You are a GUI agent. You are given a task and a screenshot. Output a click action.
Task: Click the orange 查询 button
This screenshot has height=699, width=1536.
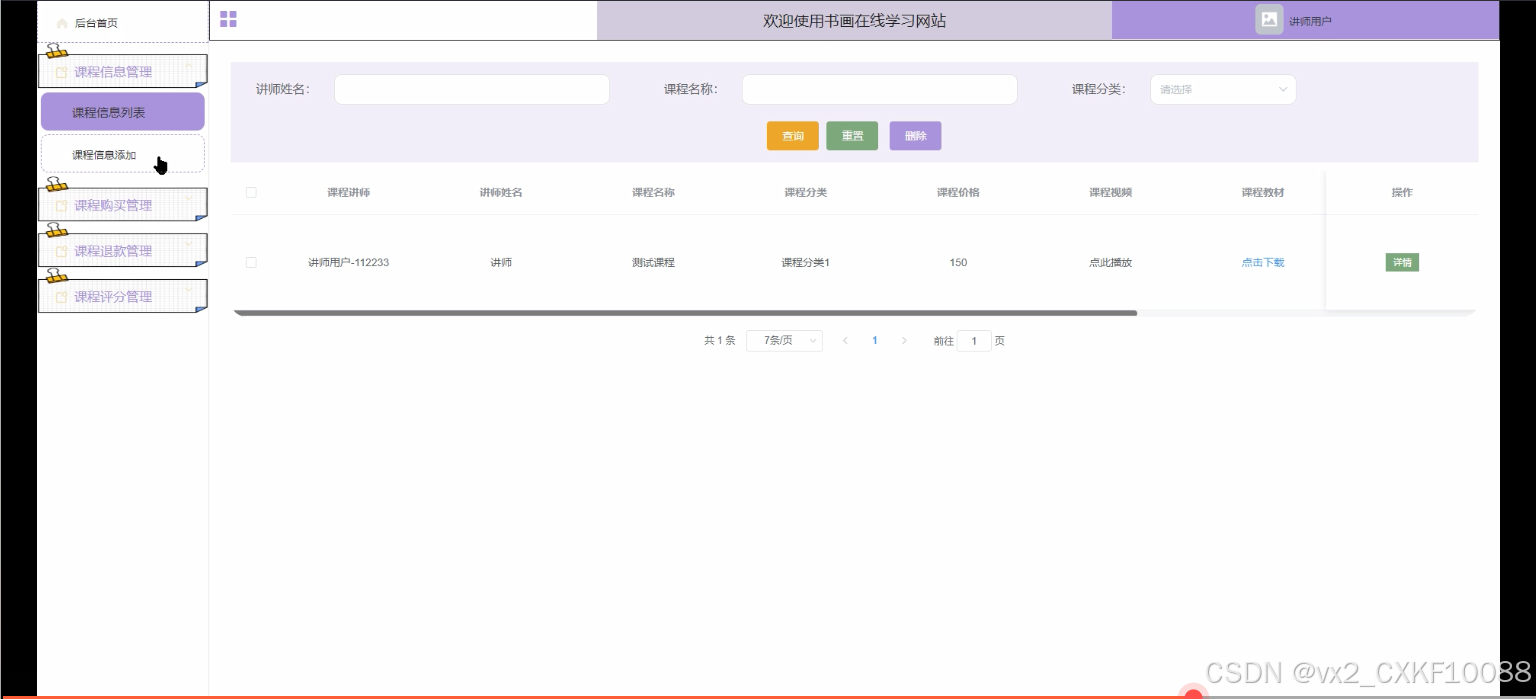793,136
